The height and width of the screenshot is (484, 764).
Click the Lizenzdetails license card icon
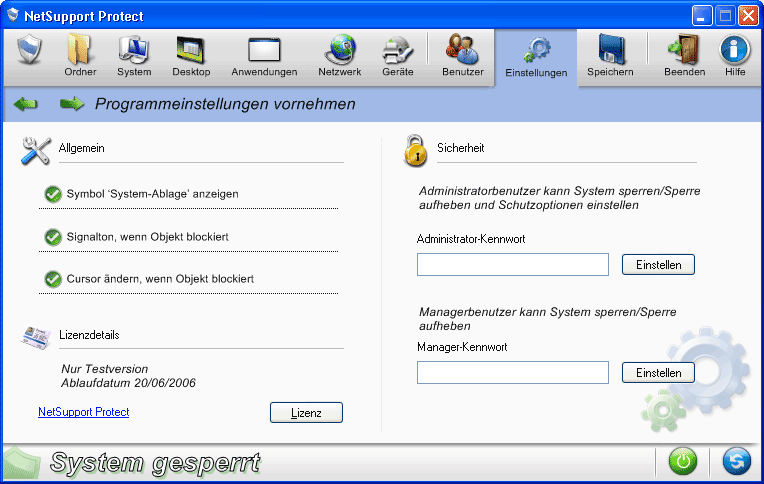tap(36, 337)
